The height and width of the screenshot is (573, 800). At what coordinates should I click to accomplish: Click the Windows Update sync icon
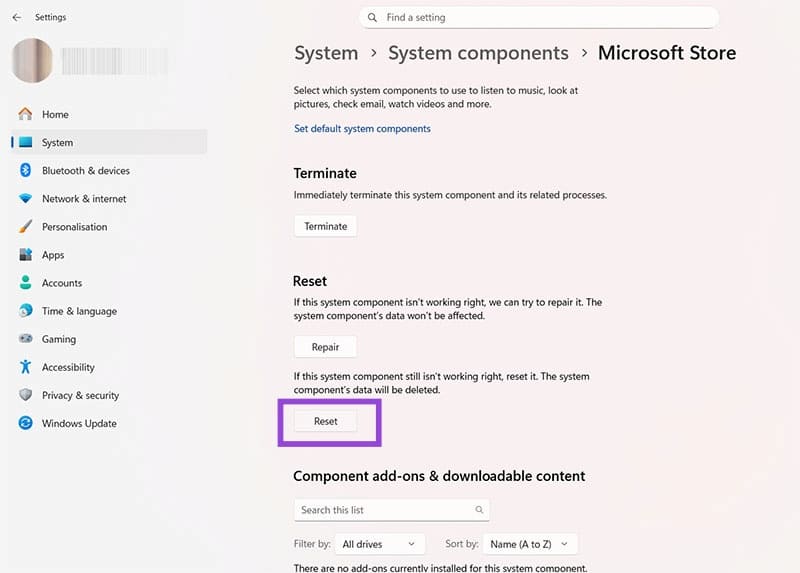[26, 422]
